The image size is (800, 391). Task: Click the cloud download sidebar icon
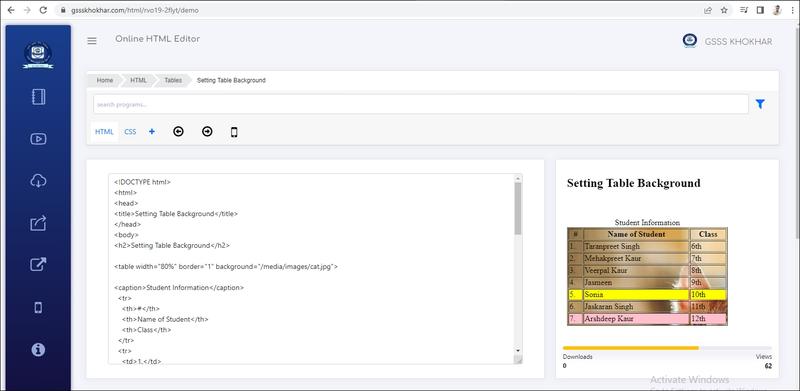(x=38, y=181)
